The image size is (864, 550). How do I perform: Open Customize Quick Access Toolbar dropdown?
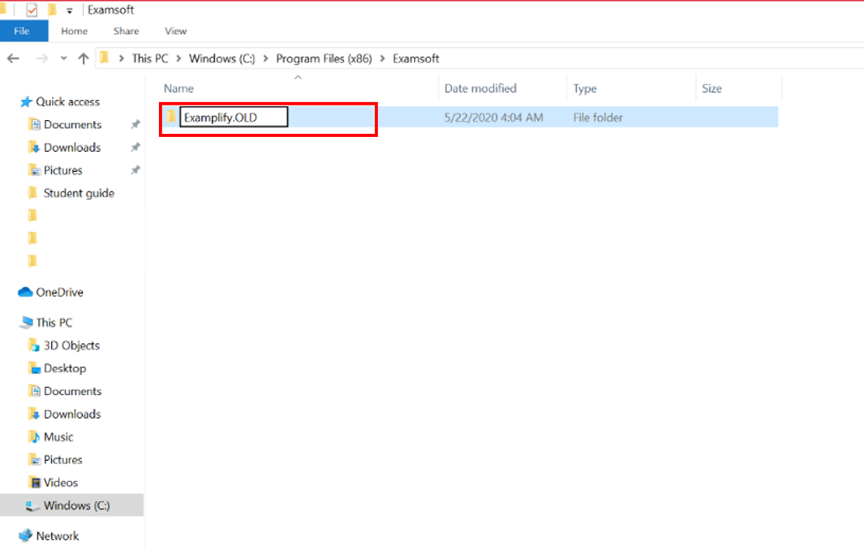[x=69, y=10]
